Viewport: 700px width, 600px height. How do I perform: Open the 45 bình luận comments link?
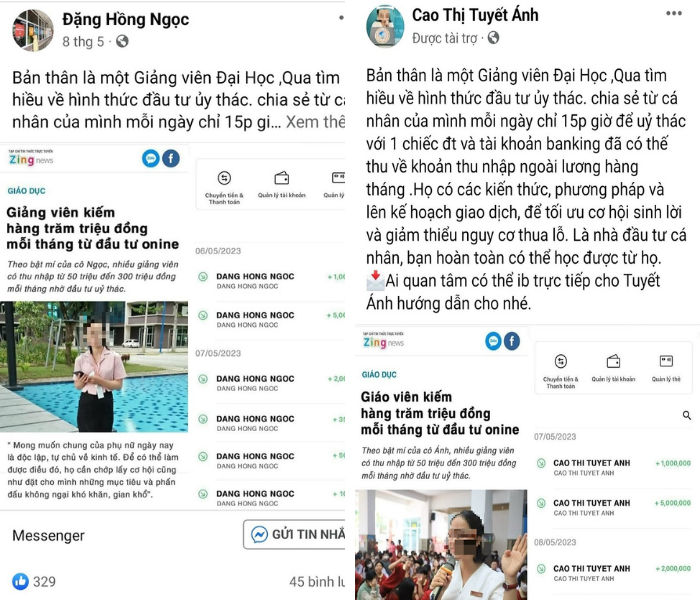(x=317, y=582)
